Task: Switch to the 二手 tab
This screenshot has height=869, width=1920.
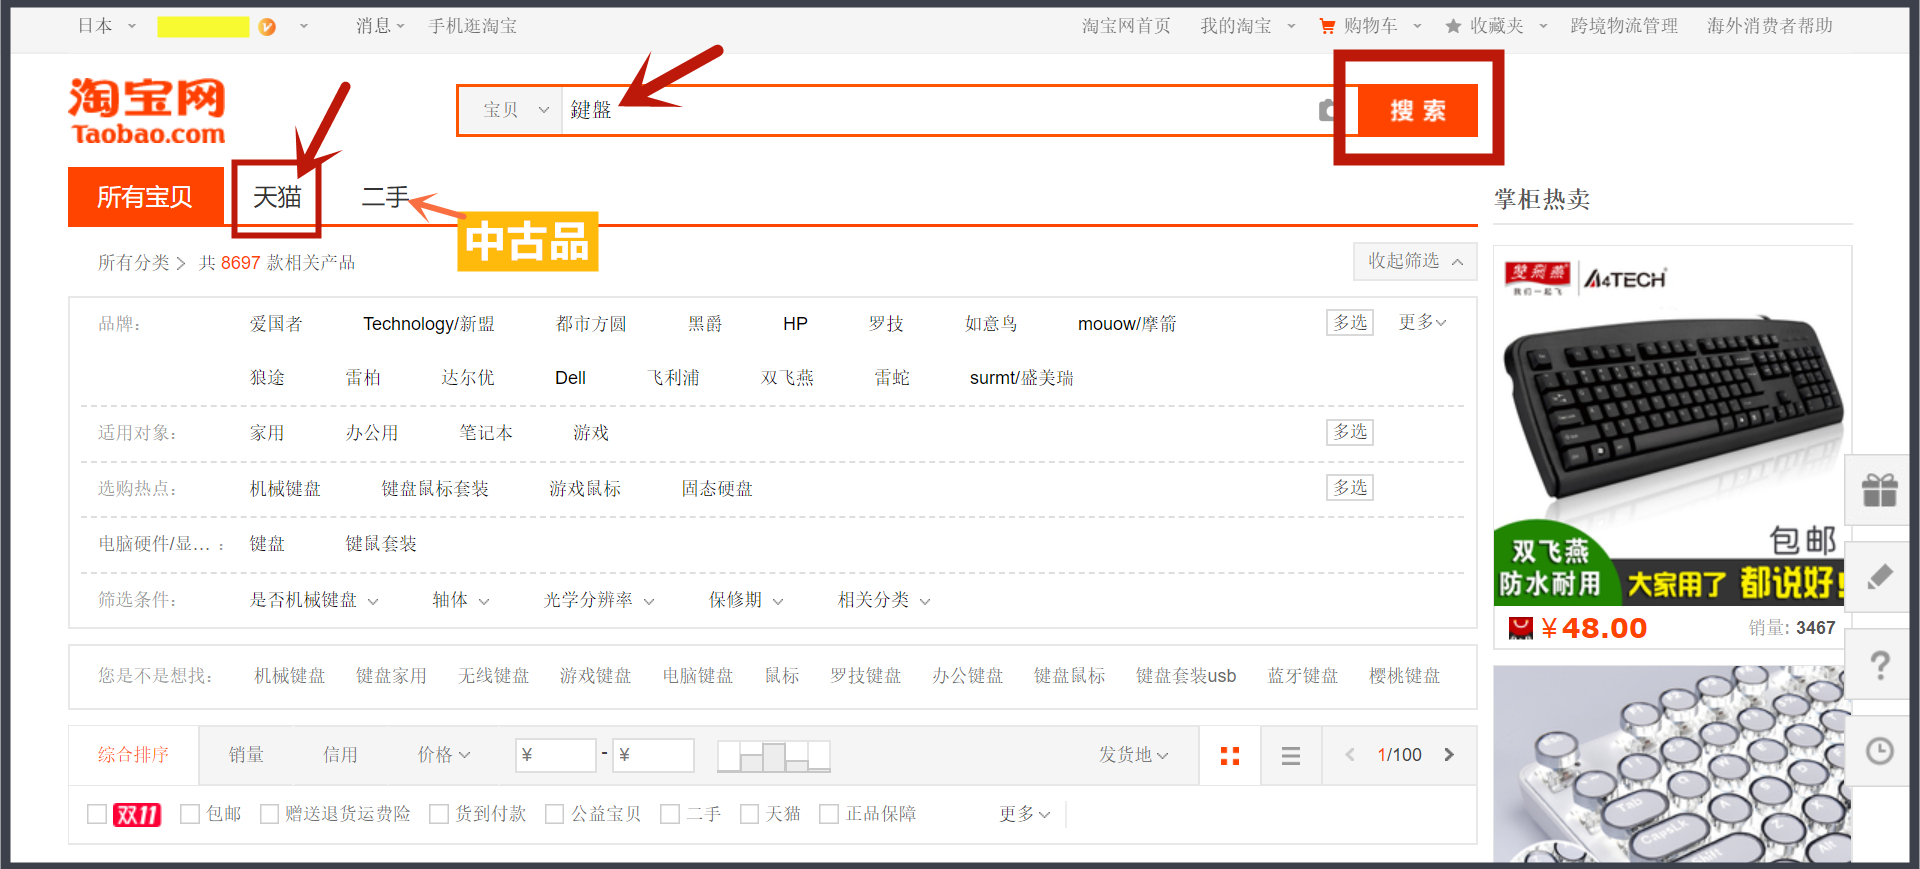Action: click(x=385, y=197)
